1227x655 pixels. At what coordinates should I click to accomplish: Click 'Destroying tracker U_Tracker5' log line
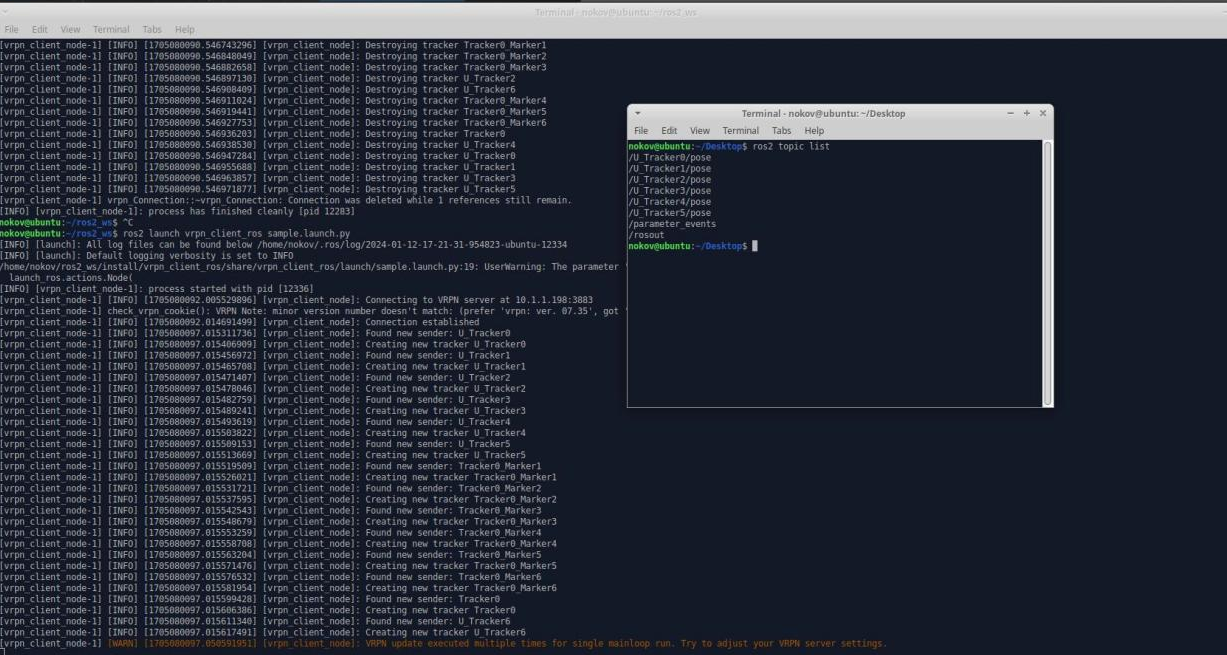[x=258, y=189]
